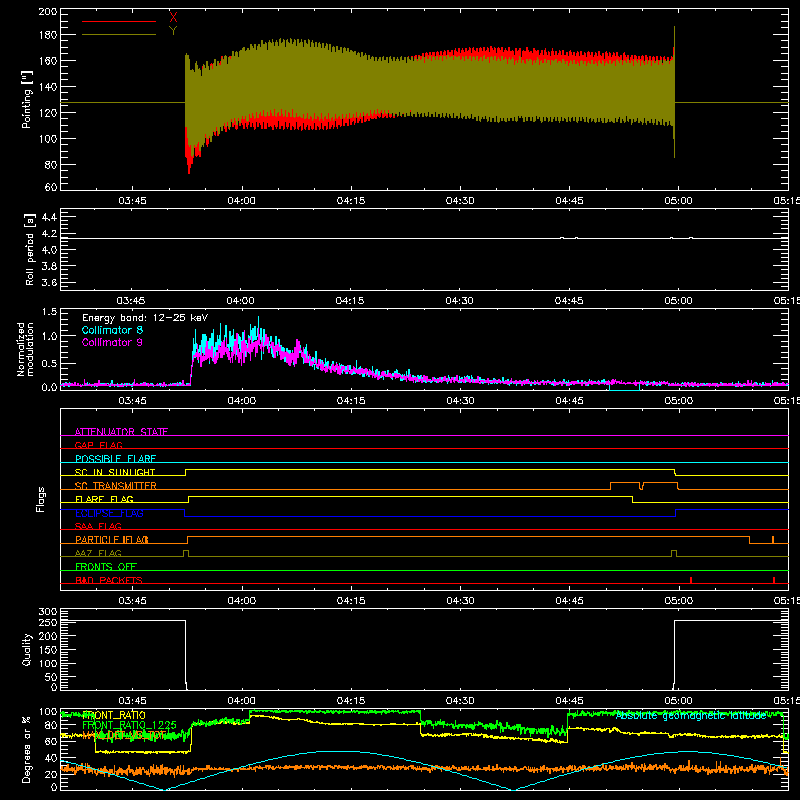The height and width of the screenshot is (800, 800).
Task: Click the ECLIPSE_FLAG label
Action: click(109, 513)
